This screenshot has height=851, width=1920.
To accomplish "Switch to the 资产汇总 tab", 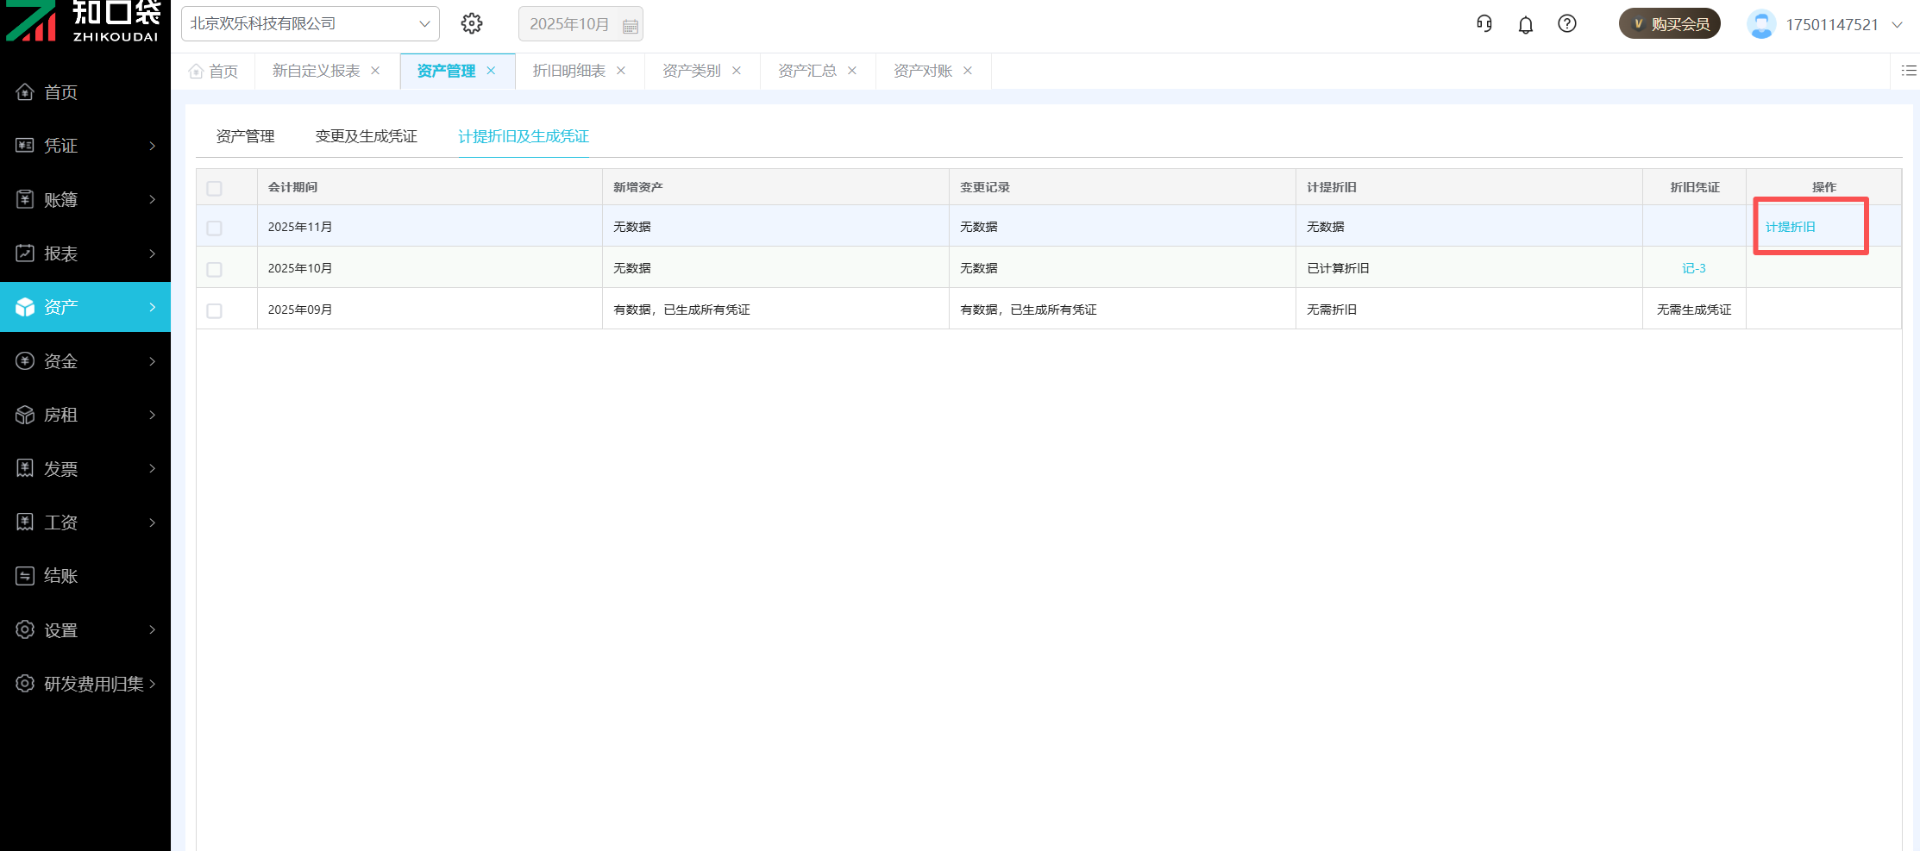I will (807, 71).
